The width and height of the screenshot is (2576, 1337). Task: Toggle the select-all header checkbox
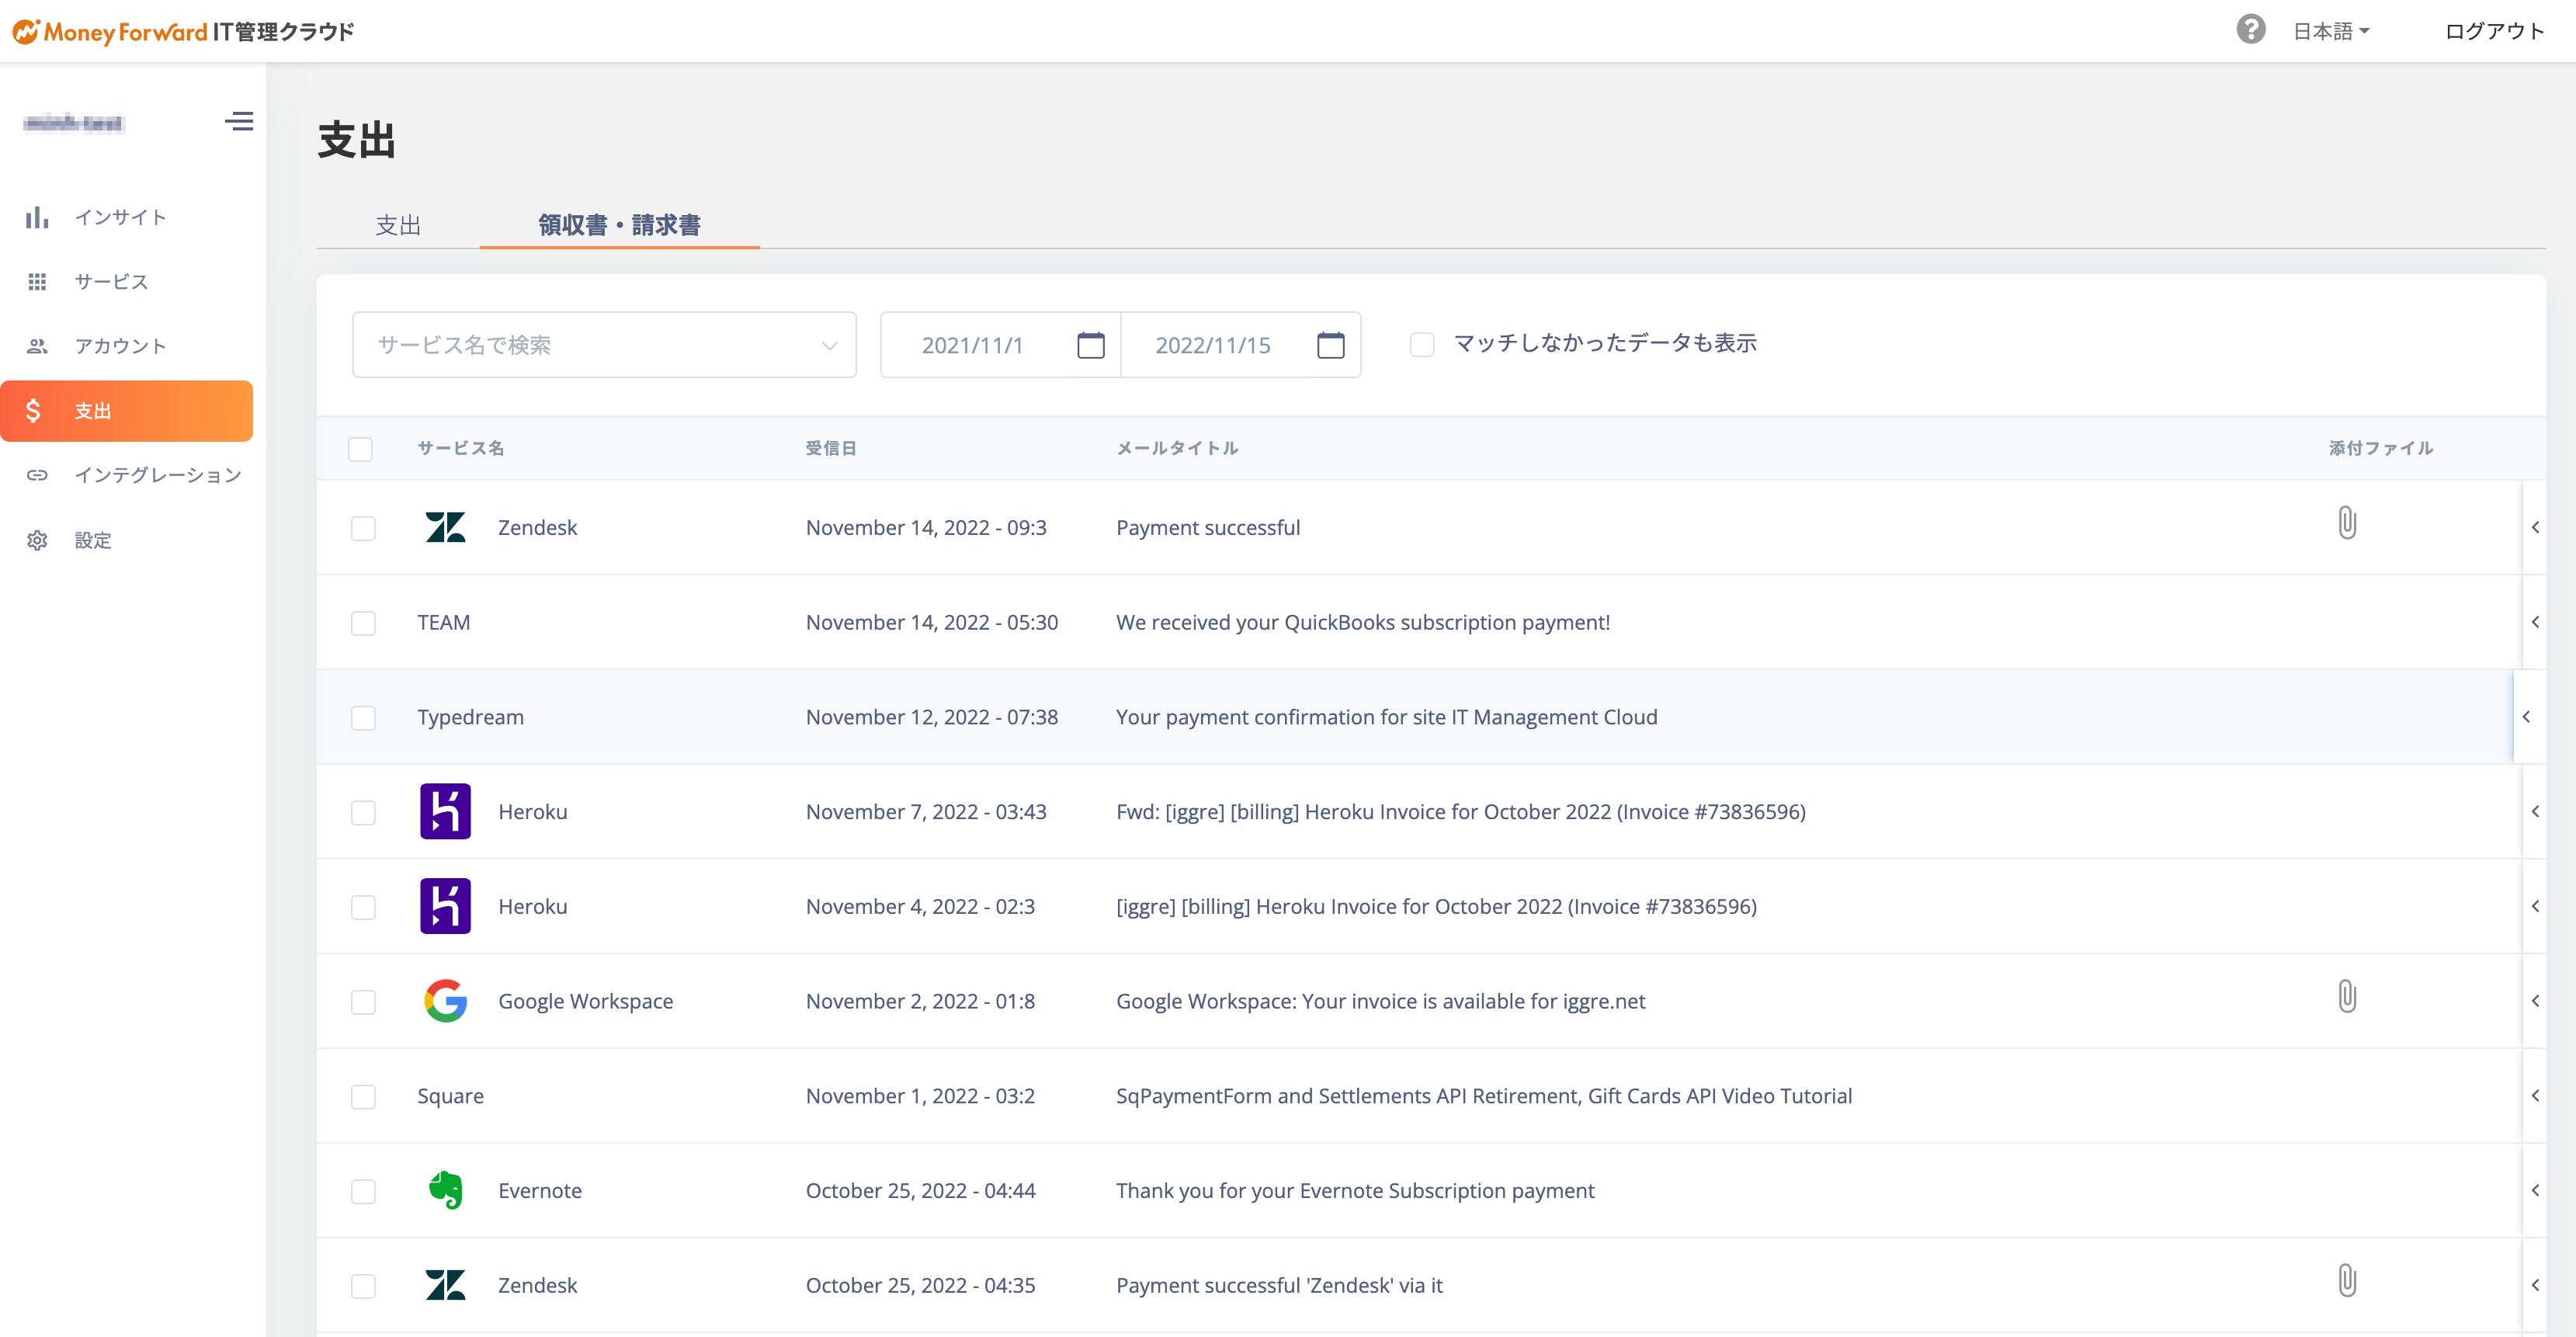360,449
